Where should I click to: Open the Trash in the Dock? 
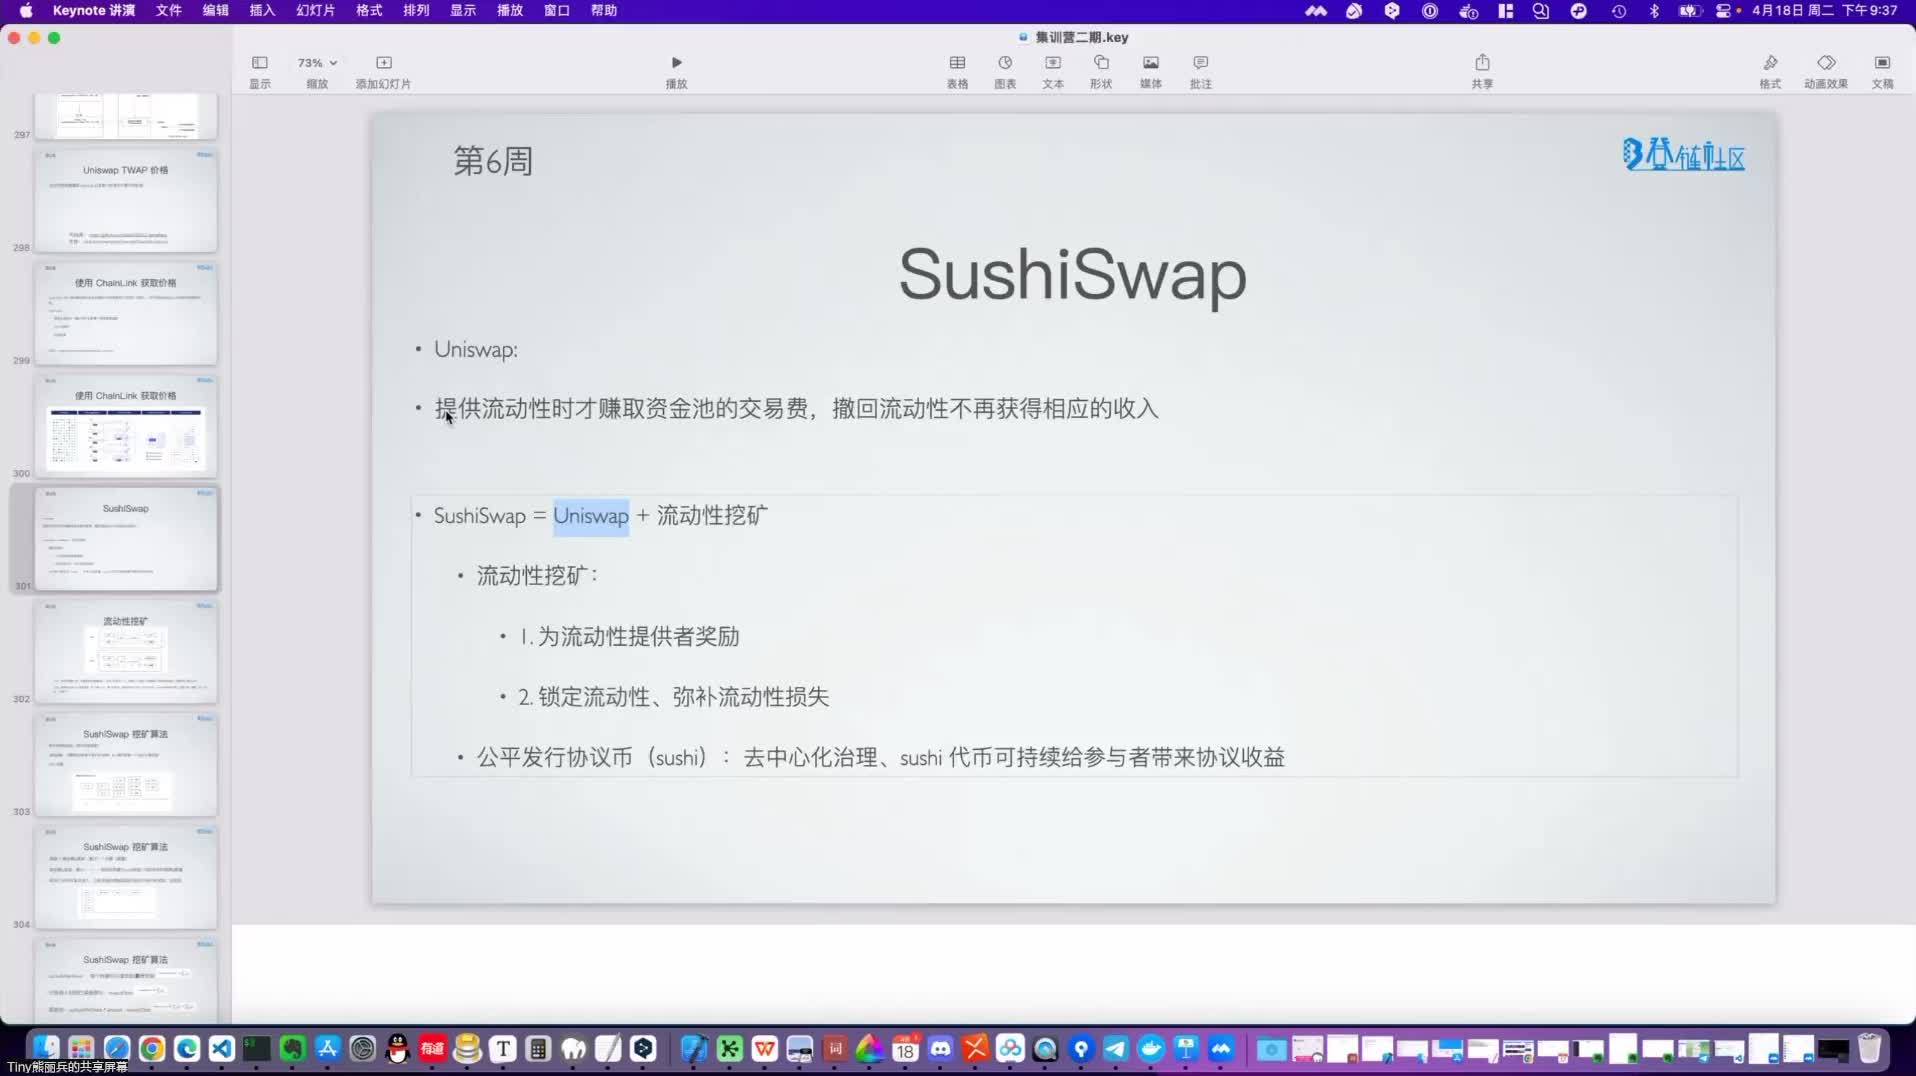coord(1869,1048)
